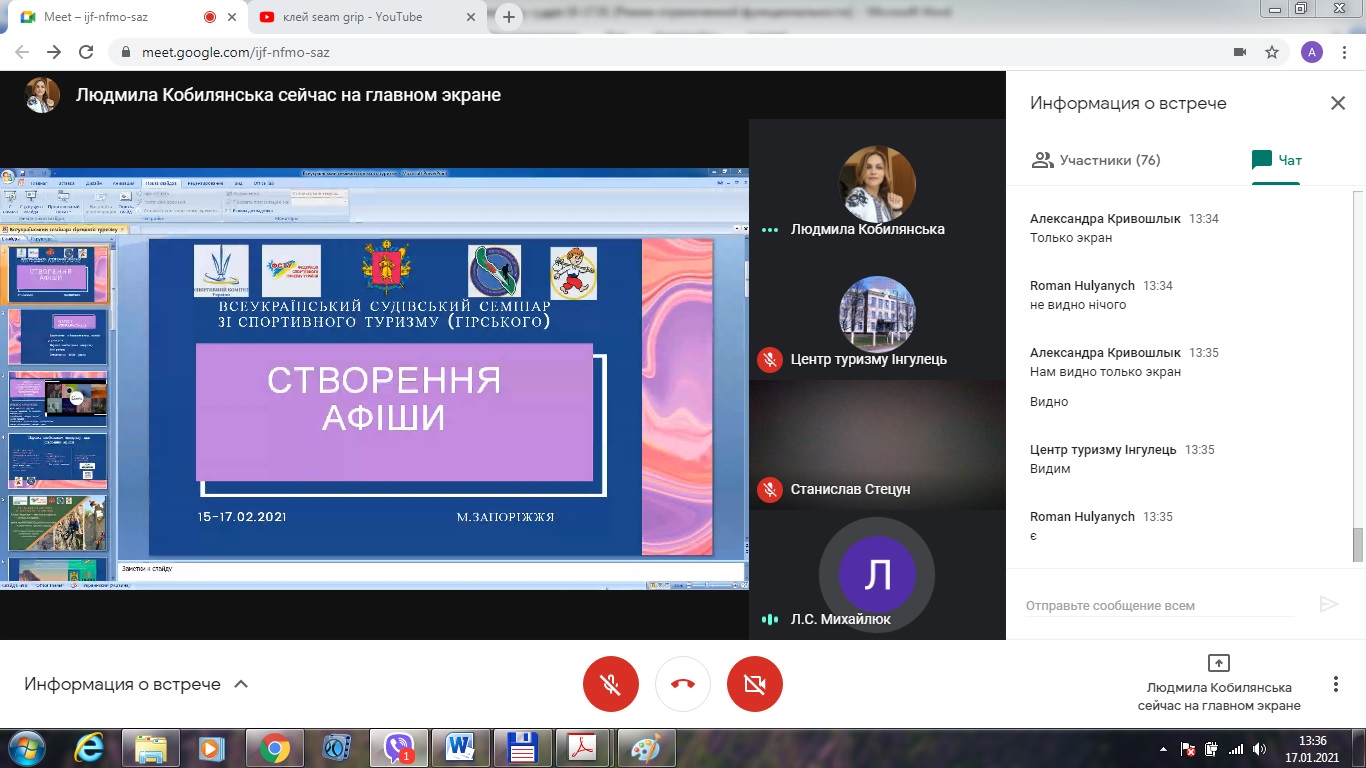This screenshot has width=1366, height=768.
Task: Open file explorer folder on taskbar
Action: (x=151, y=748)
